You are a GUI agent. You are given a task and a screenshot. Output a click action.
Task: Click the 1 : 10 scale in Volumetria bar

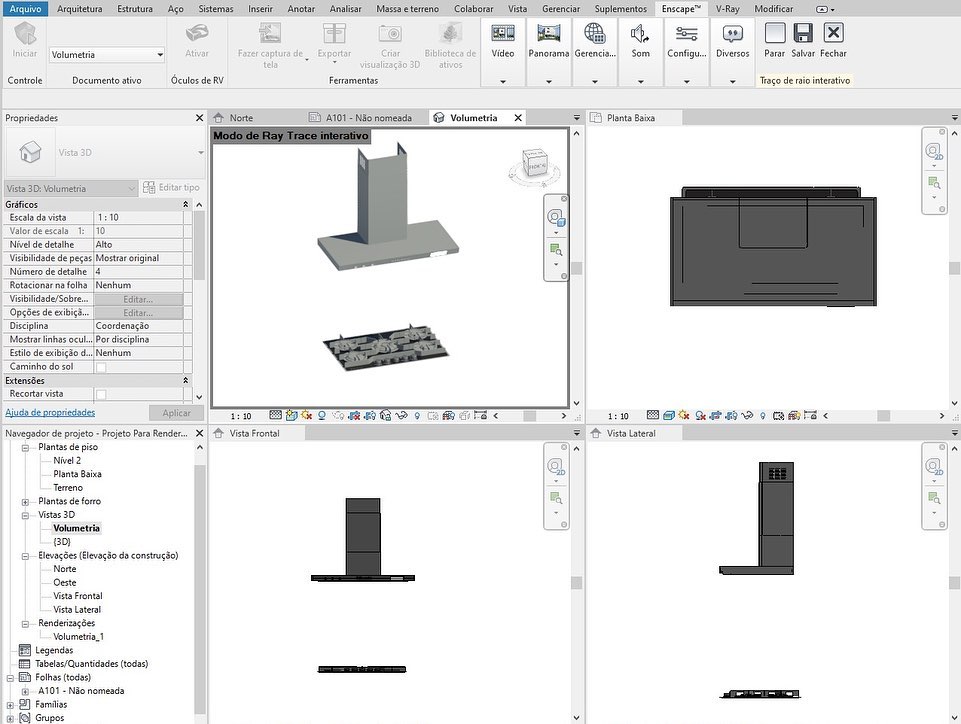(241, 416)
